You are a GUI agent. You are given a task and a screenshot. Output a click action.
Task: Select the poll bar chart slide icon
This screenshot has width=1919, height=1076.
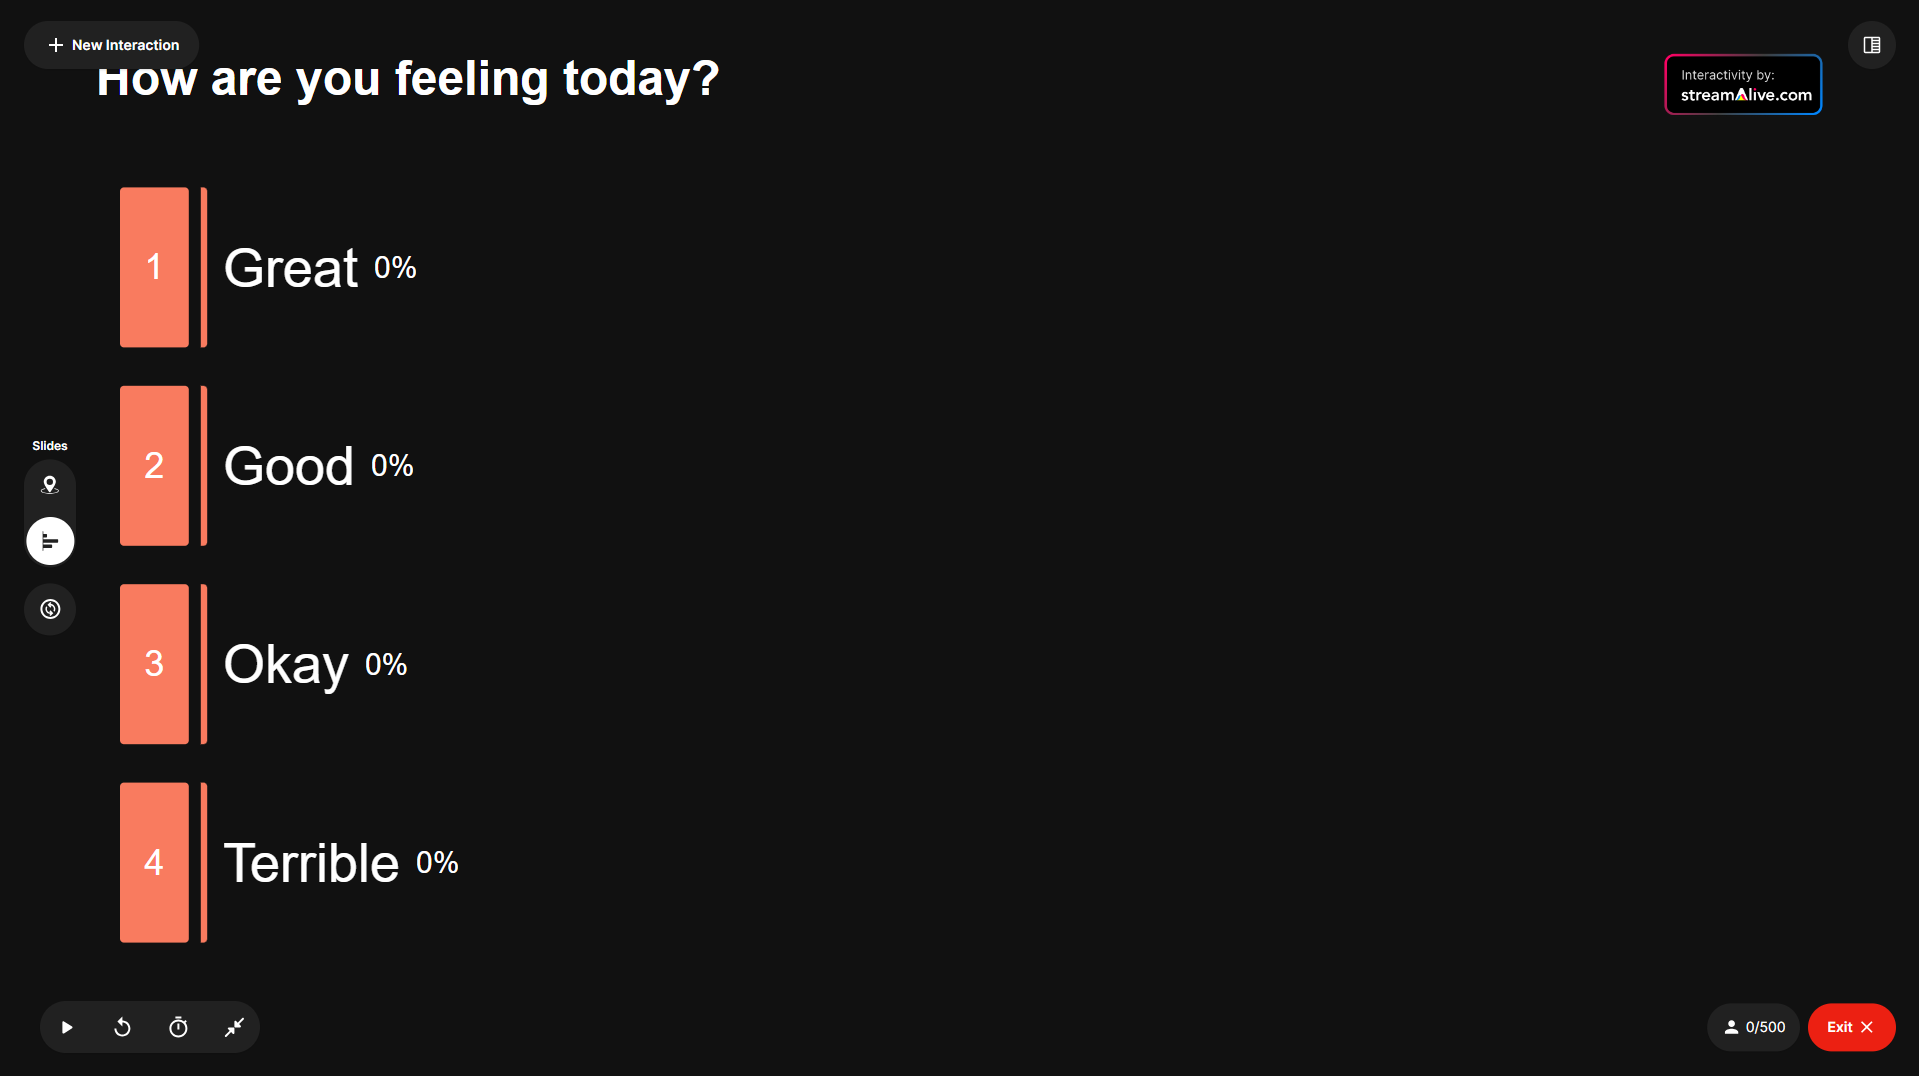coord(50,541)
